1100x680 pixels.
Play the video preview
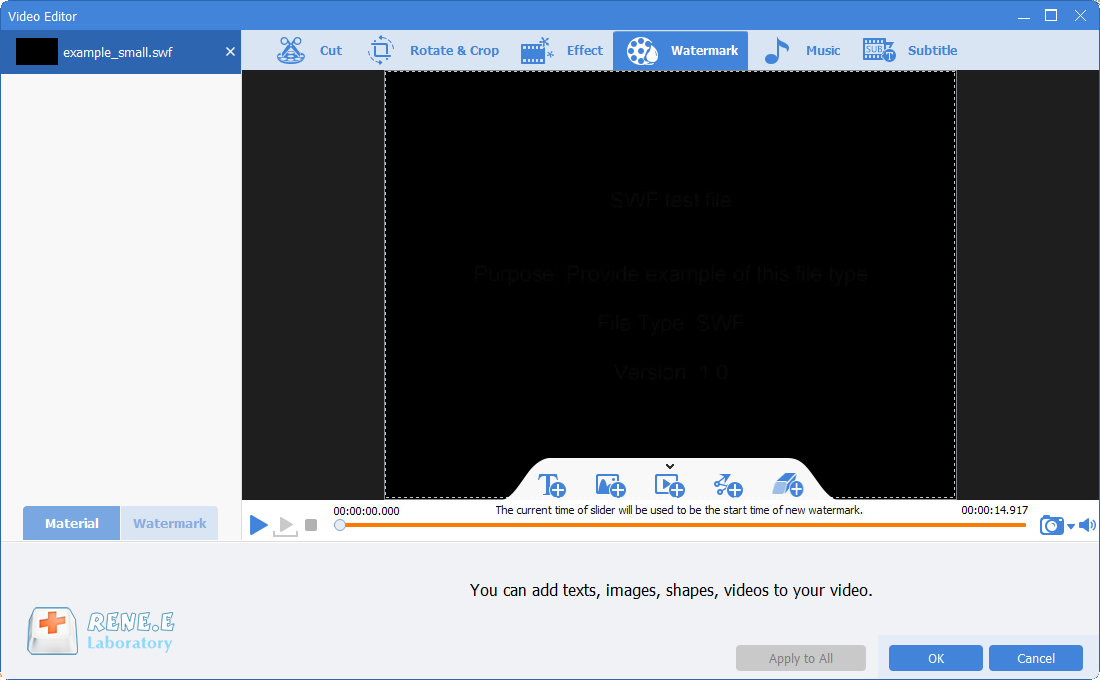[258, 525]
